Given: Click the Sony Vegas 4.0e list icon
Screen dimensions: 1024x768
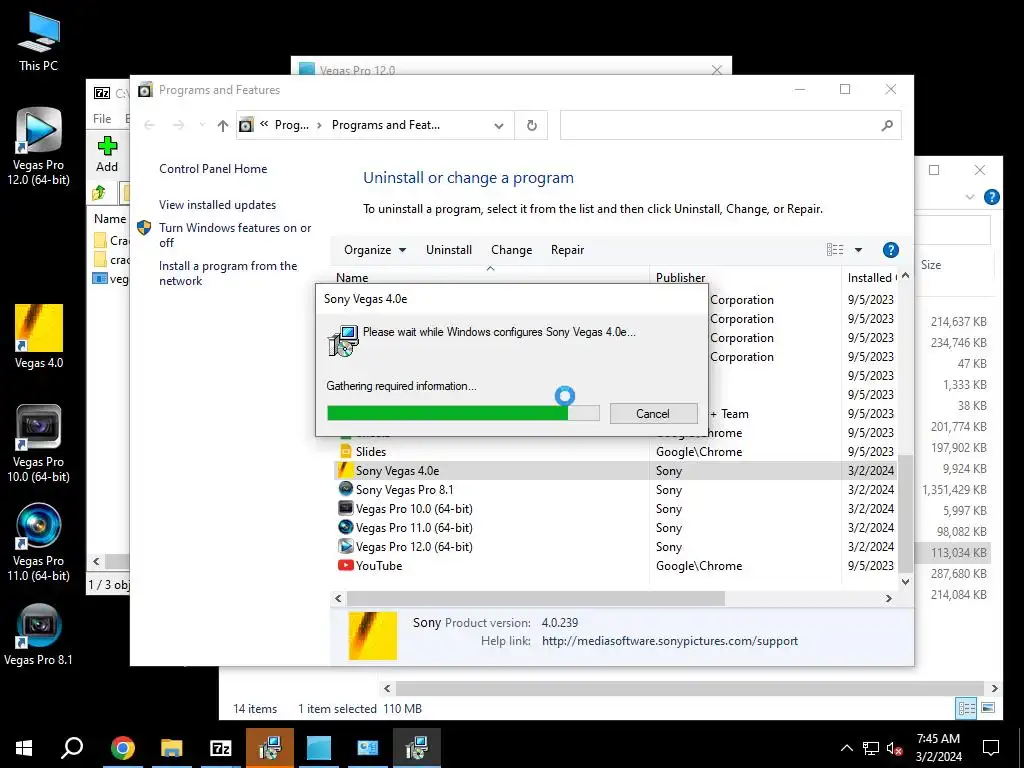Looking at the screenshot, I should 345,470.
